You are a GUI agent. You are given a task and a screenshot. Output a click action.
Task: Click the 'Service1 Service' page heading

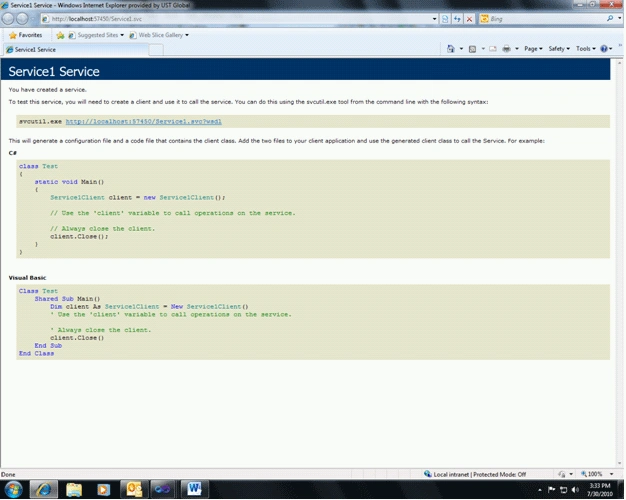click(54, 71)
